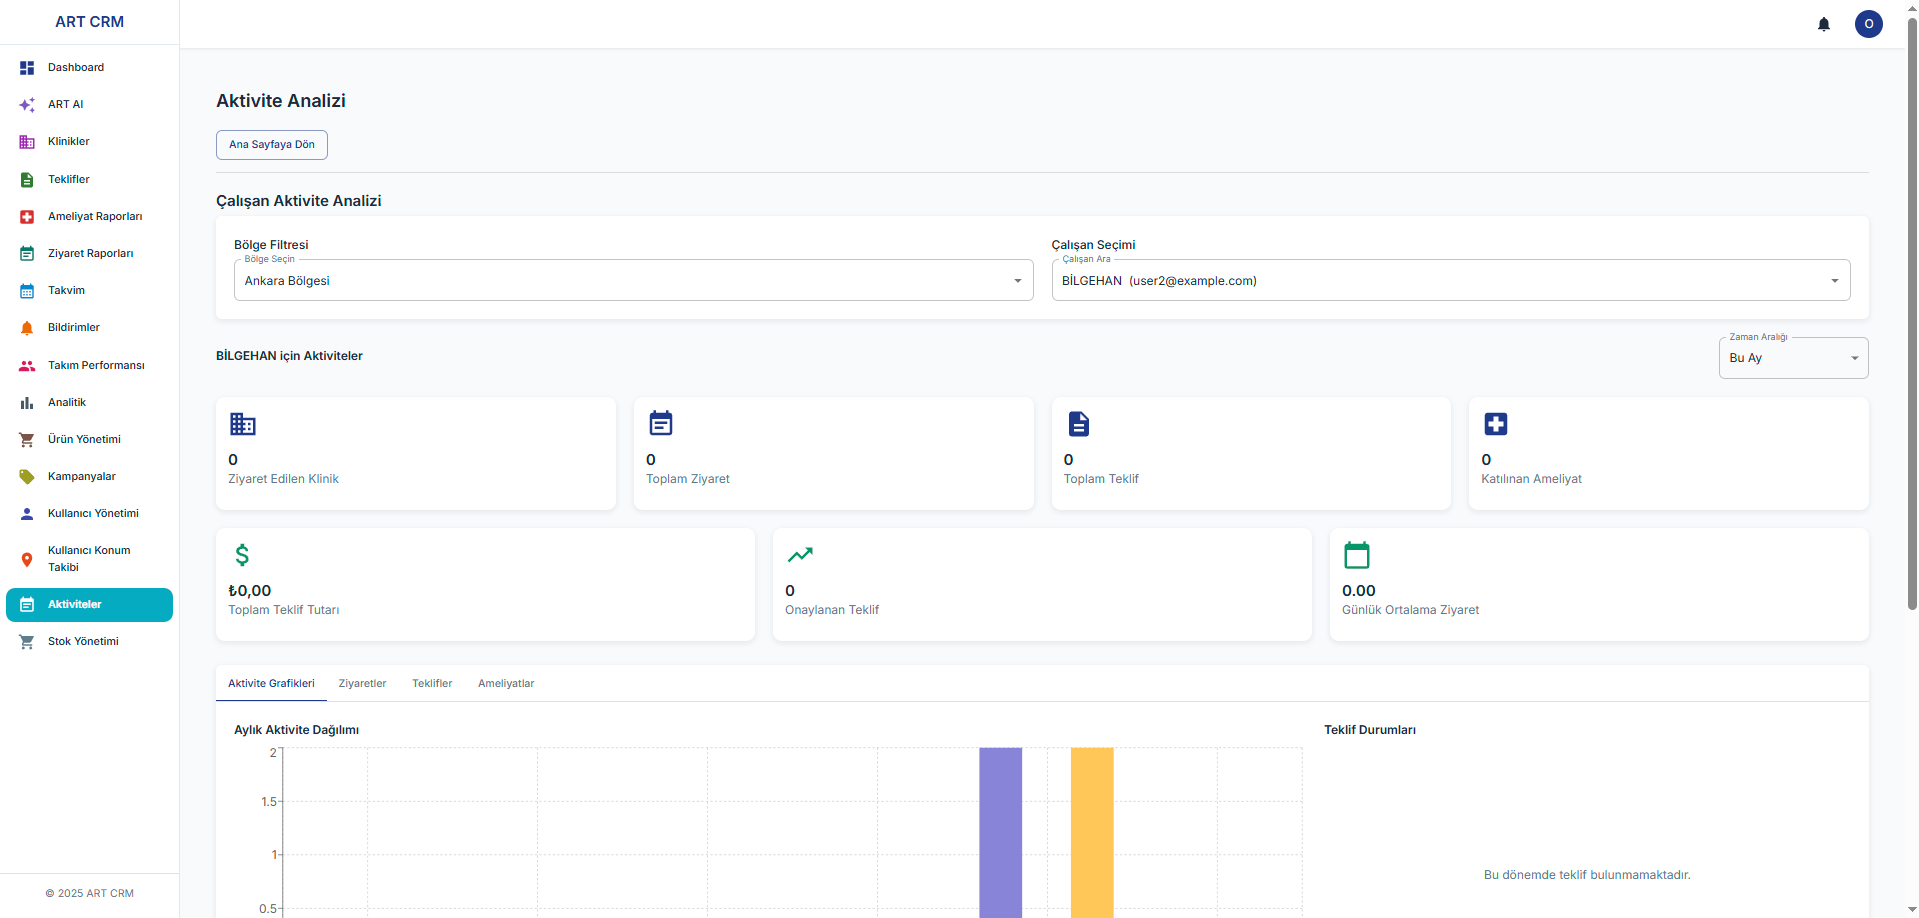Switch to the Ziyaretler tab

click(362, 684)
